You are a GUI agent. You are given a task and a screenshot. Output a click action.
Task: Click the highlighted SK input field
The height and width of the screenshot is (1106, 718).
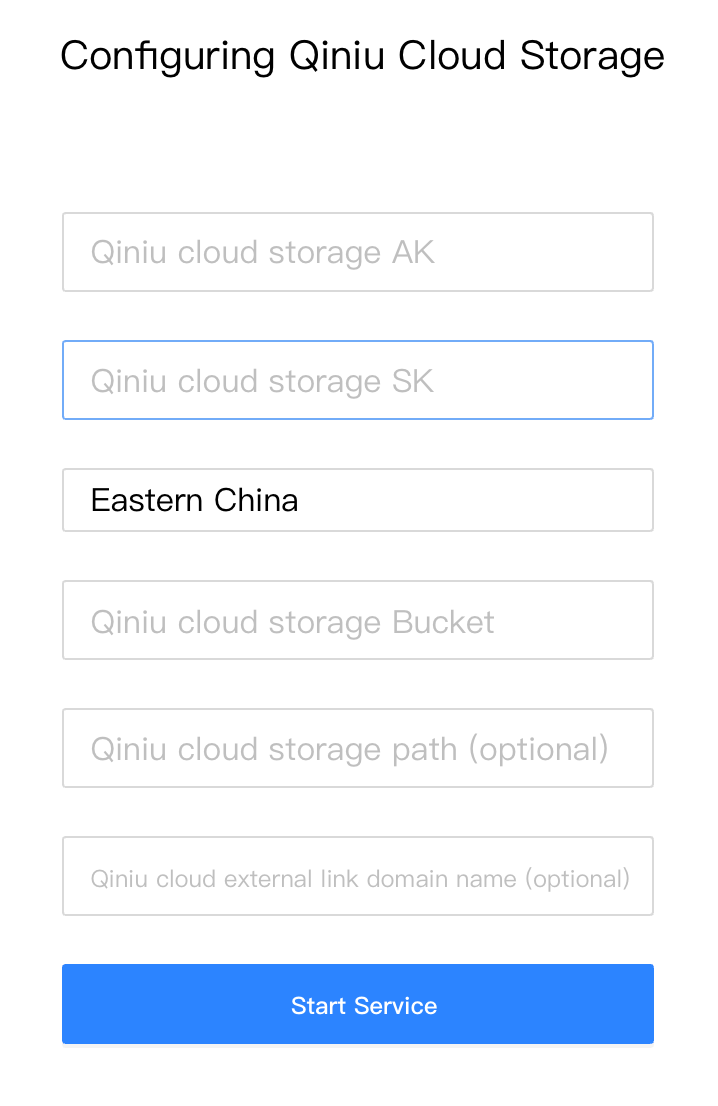pos(357,380)
